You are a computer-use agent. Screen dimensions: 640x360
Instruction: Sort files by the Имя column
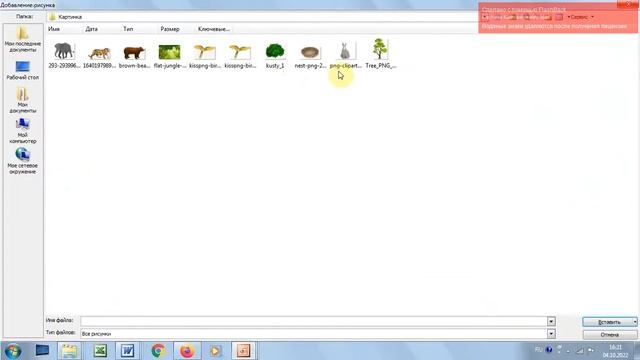tap(54, 29)
